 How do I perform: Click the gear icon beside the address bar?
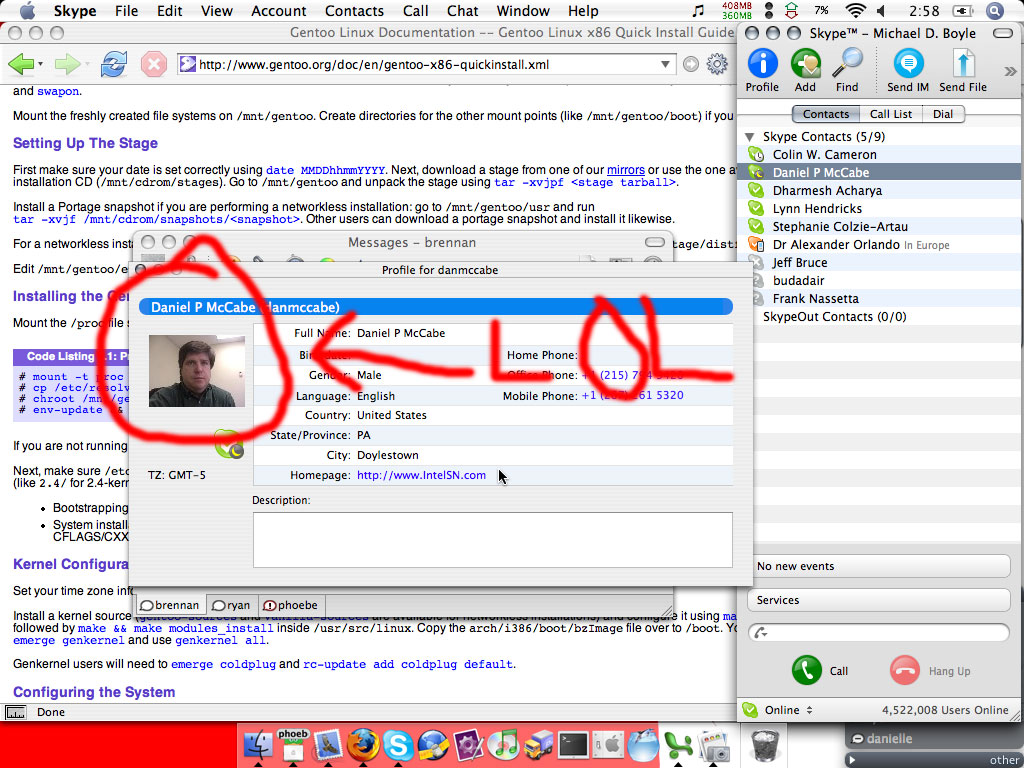coord(717,64)
